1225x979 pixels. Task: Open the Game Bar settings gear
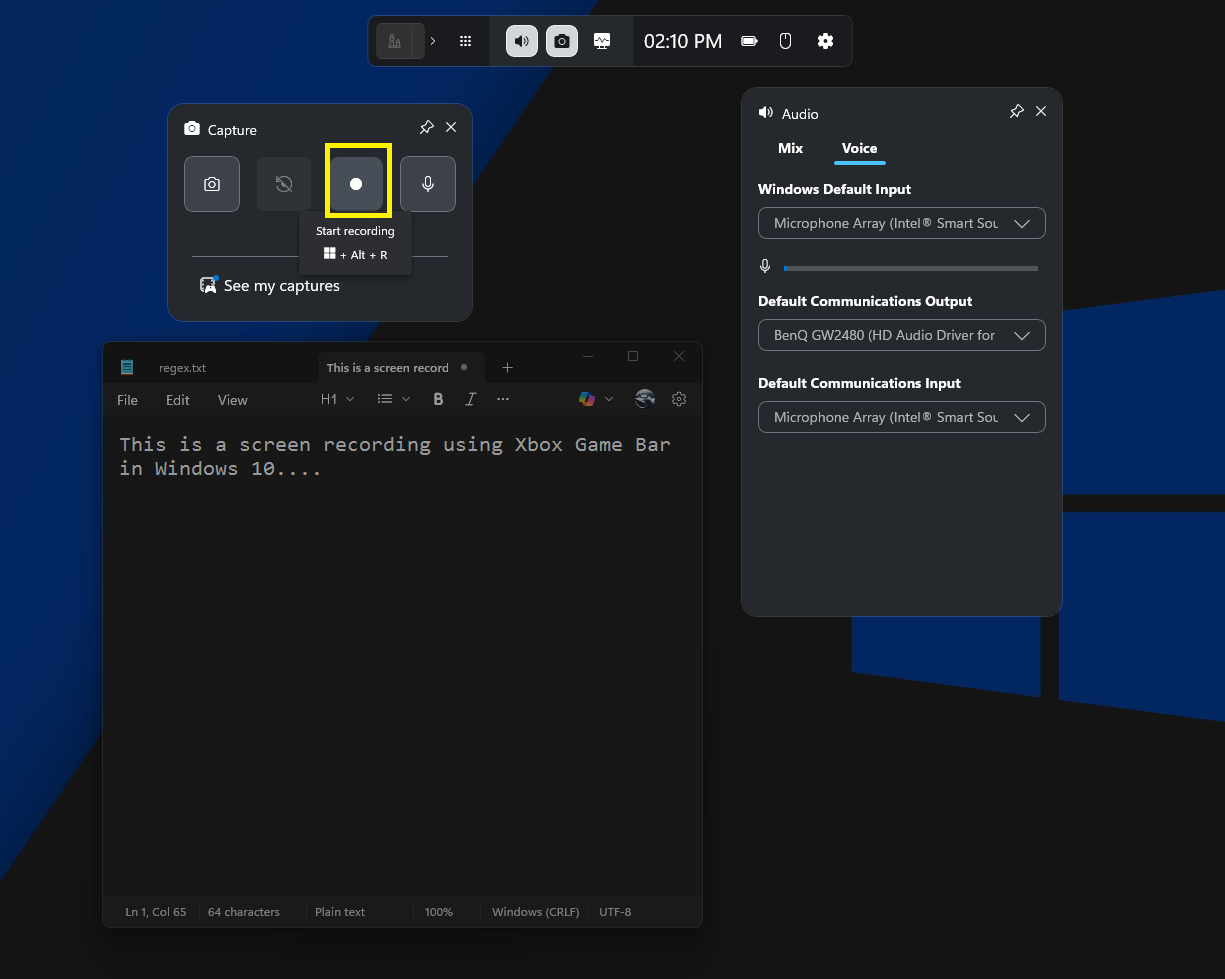click(825, 41)
